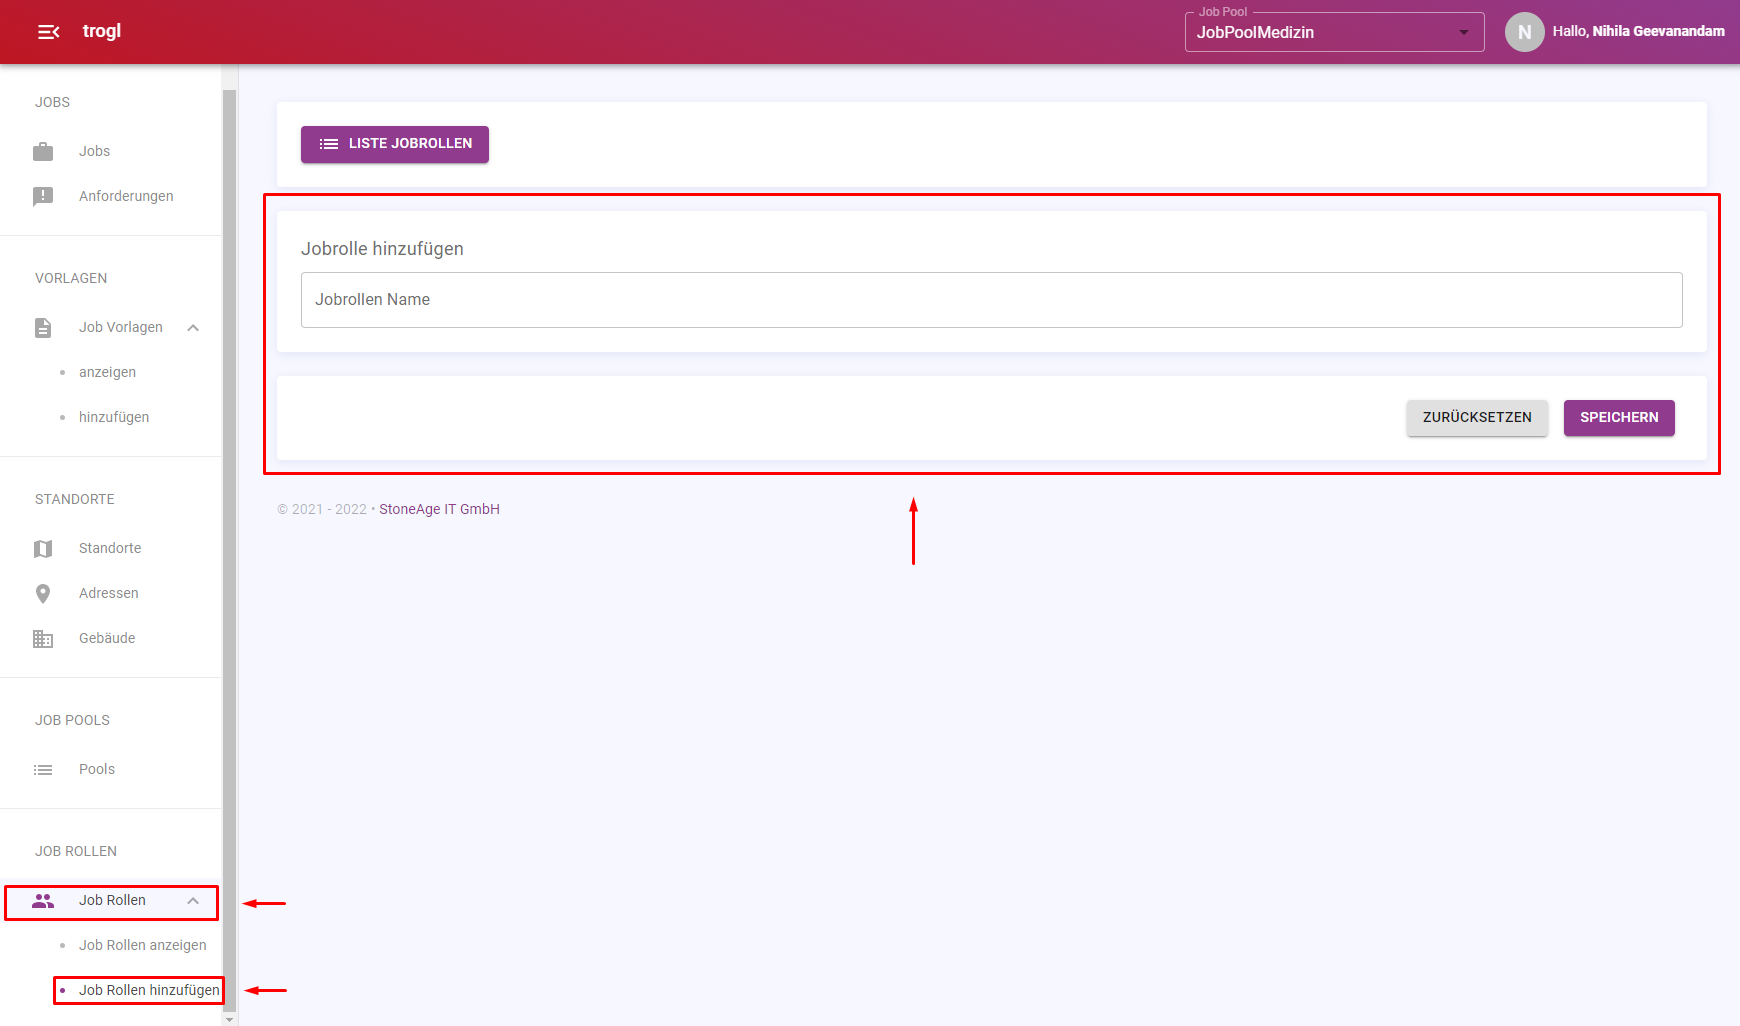Open the StoneAge IT GmbH link
Viewport: 1740px width, 1026px height.
point(439,509)
